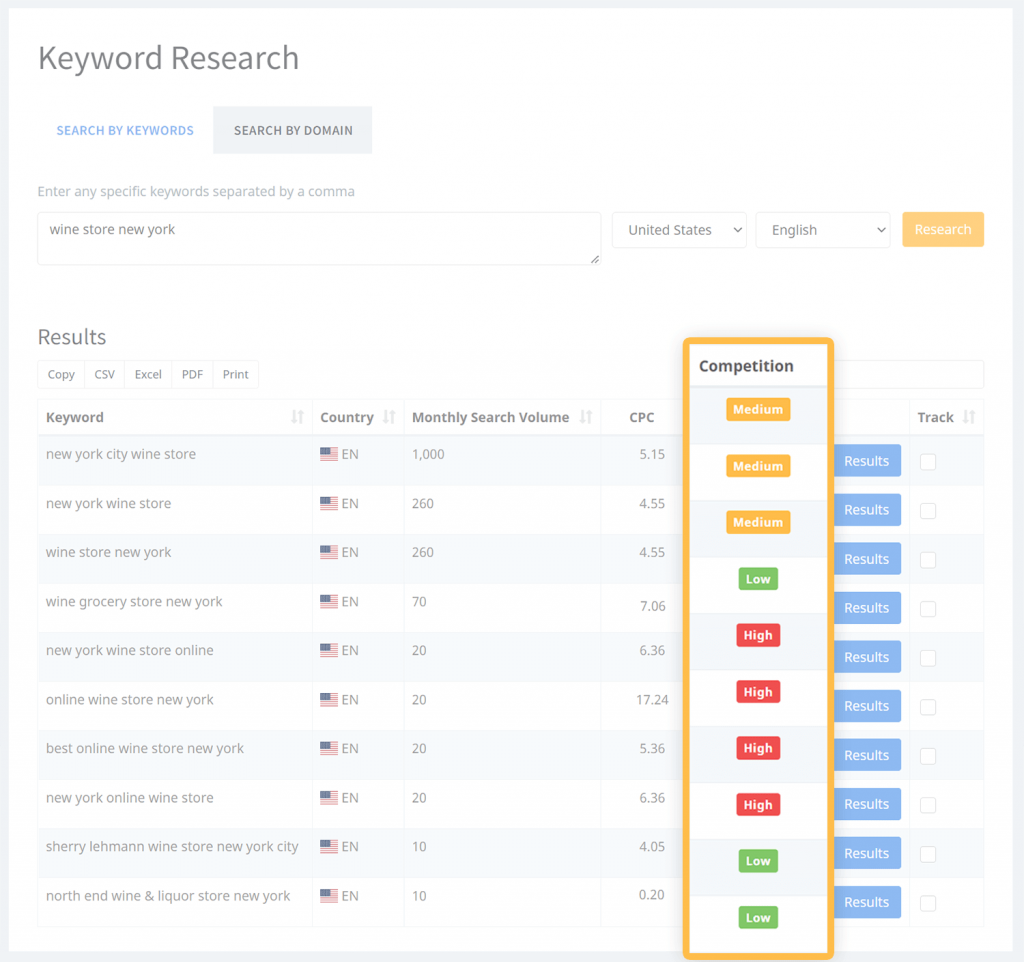Enable tracking for wine grocery store new york
Image resolution: width=1024 pixels, height=962 pixels.
(x=928, y=608)
